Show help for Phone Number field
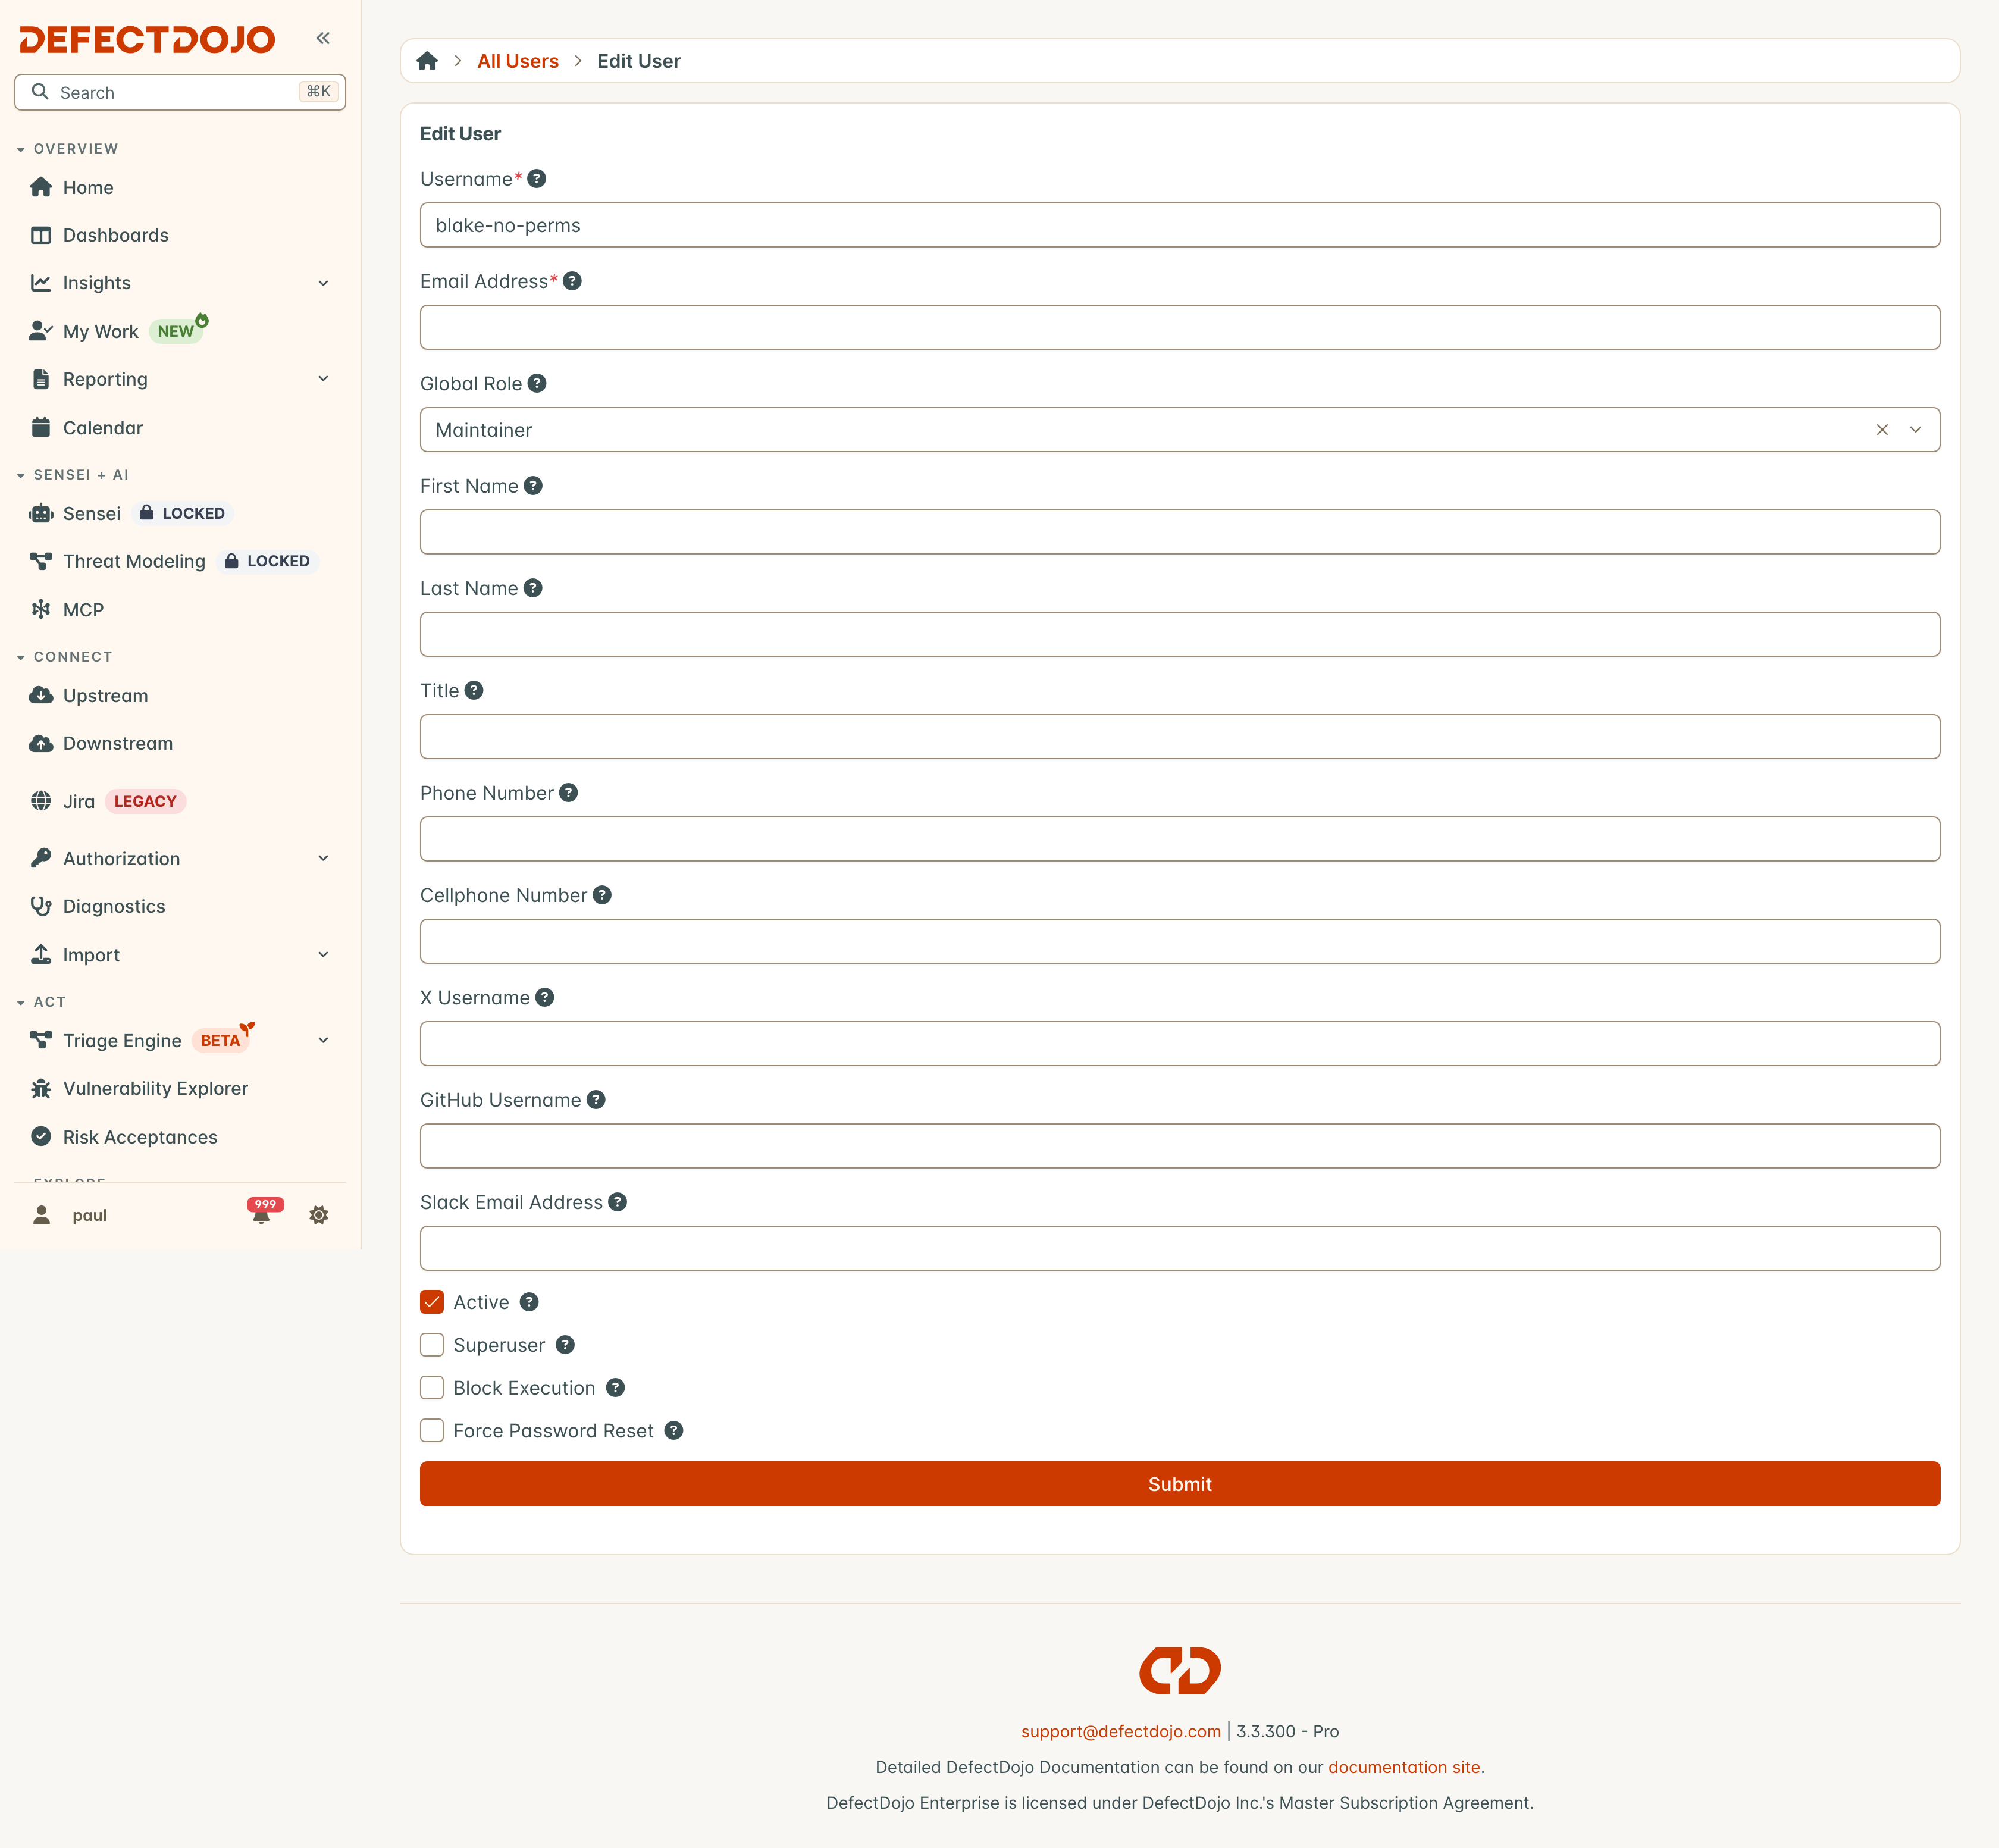1999x1848 pixels. [568, 793]
